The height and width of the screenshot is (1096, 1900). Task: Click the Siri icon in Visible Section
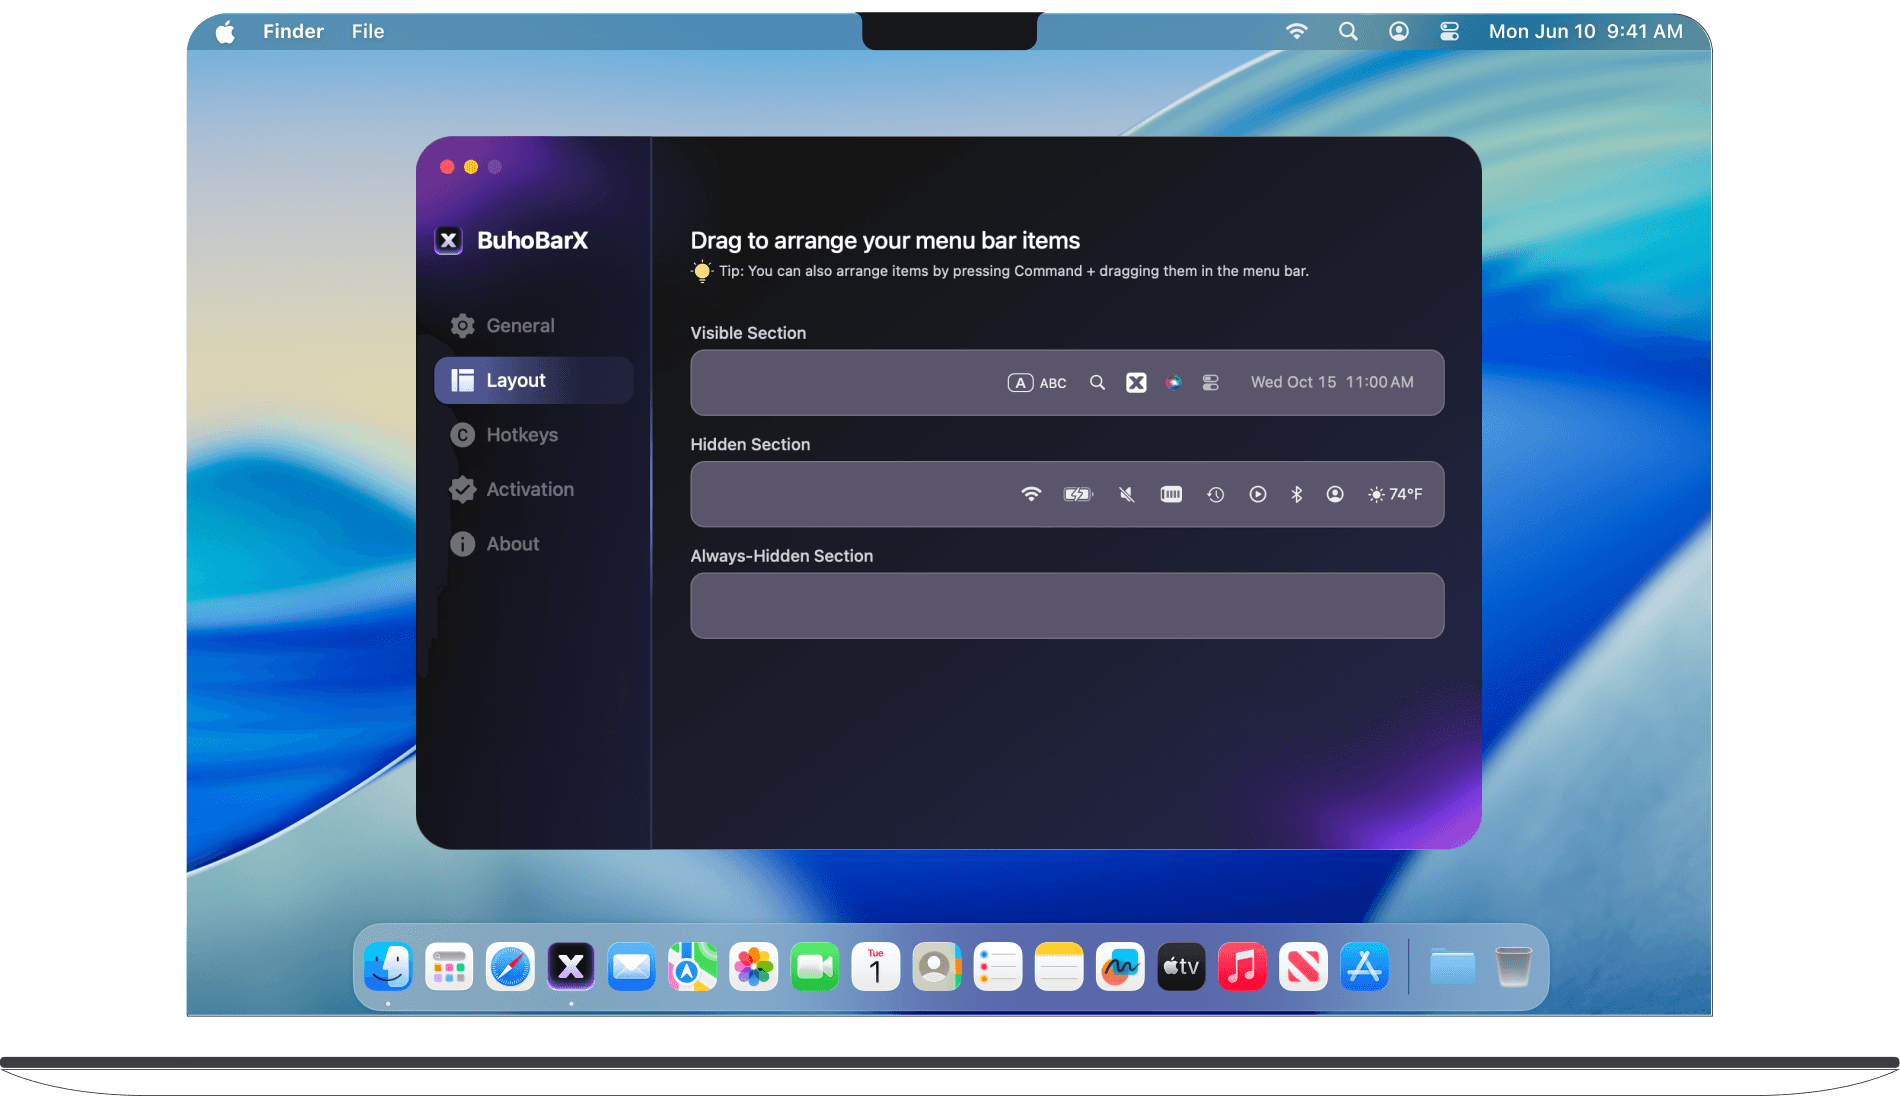click(1173, 382)
